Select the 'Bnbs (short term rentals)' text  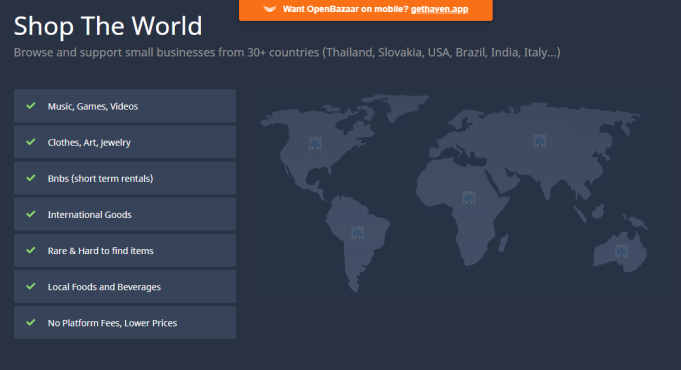100,178
